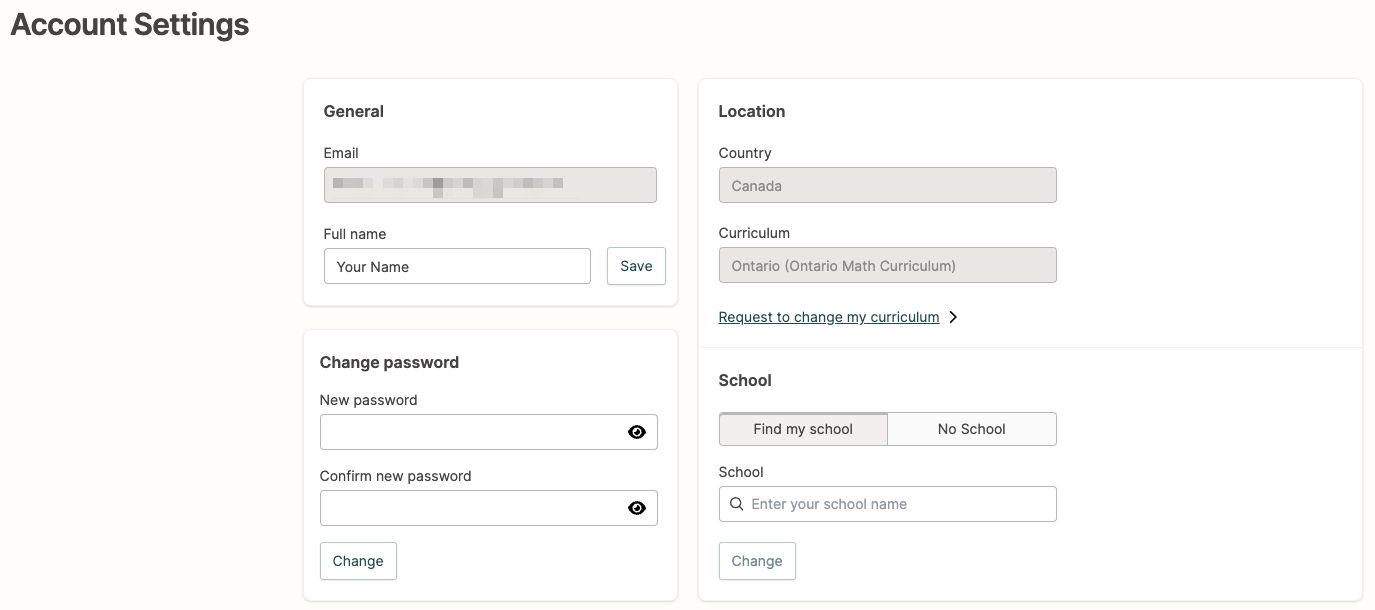Click the disabled Country field showing Canada
The height and width of the screenshot is (610, 1375).
(887, 186)
